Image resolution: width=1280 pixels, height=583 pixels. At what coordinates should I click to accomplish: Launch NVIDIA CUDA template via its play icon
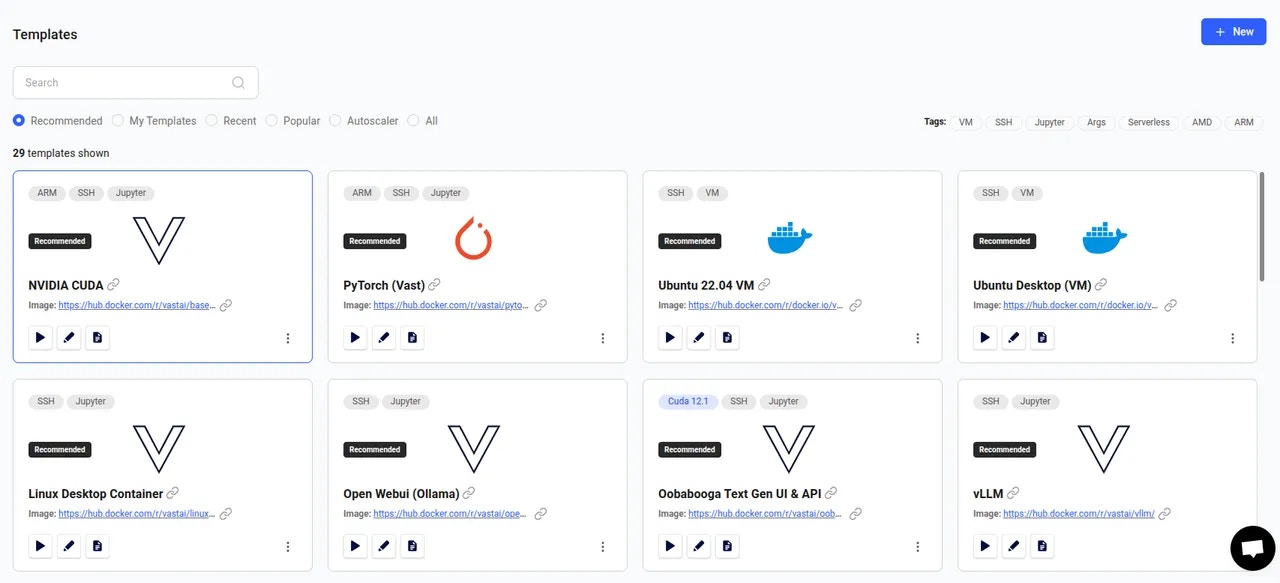[x=40, y=337]
